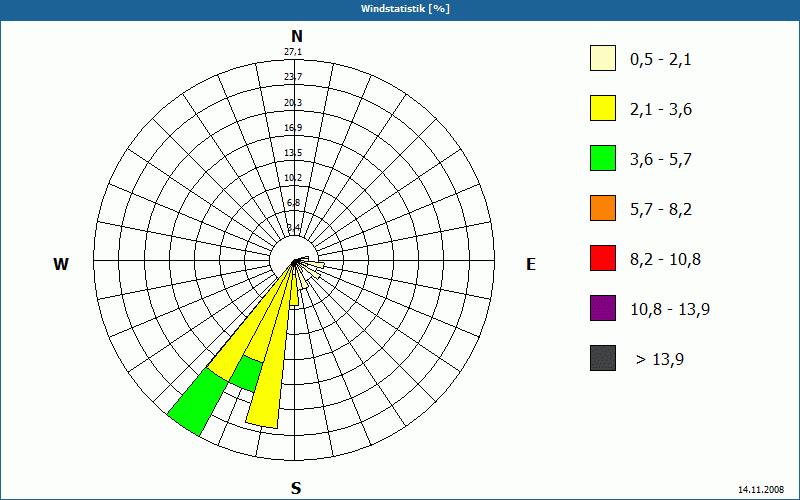Click the S compass label
The width and height of the screenshot is (800, 500).
click(x=296, y=488)
